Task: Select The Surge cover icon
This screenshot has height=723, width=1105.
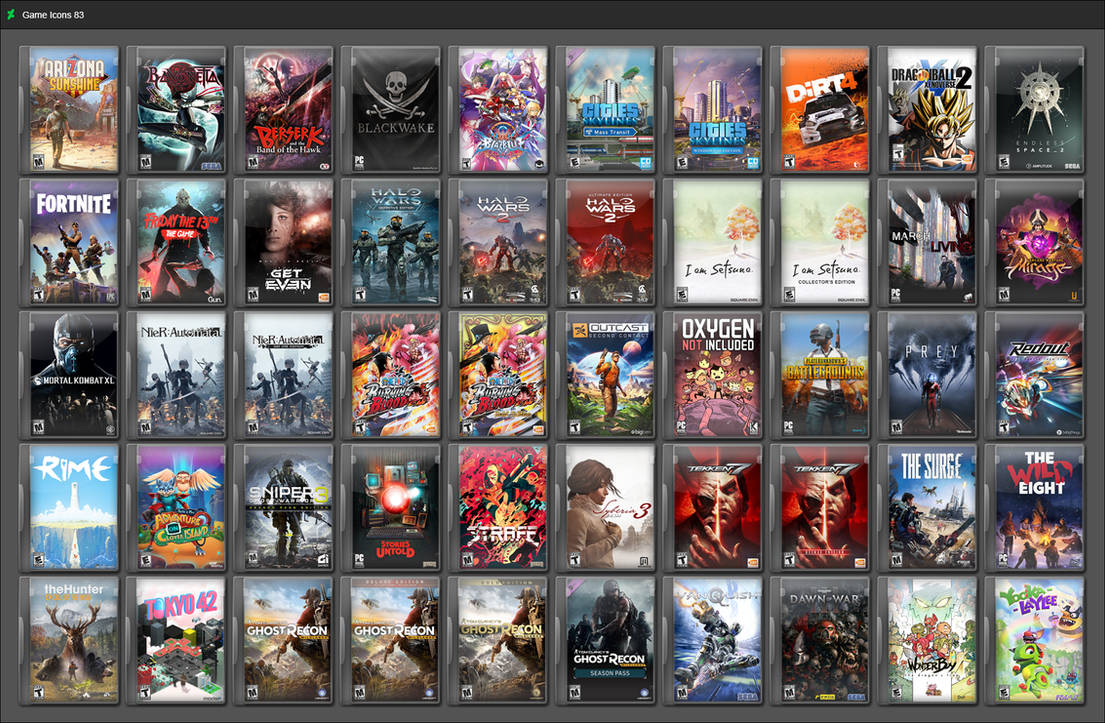Action: (927, 507)
